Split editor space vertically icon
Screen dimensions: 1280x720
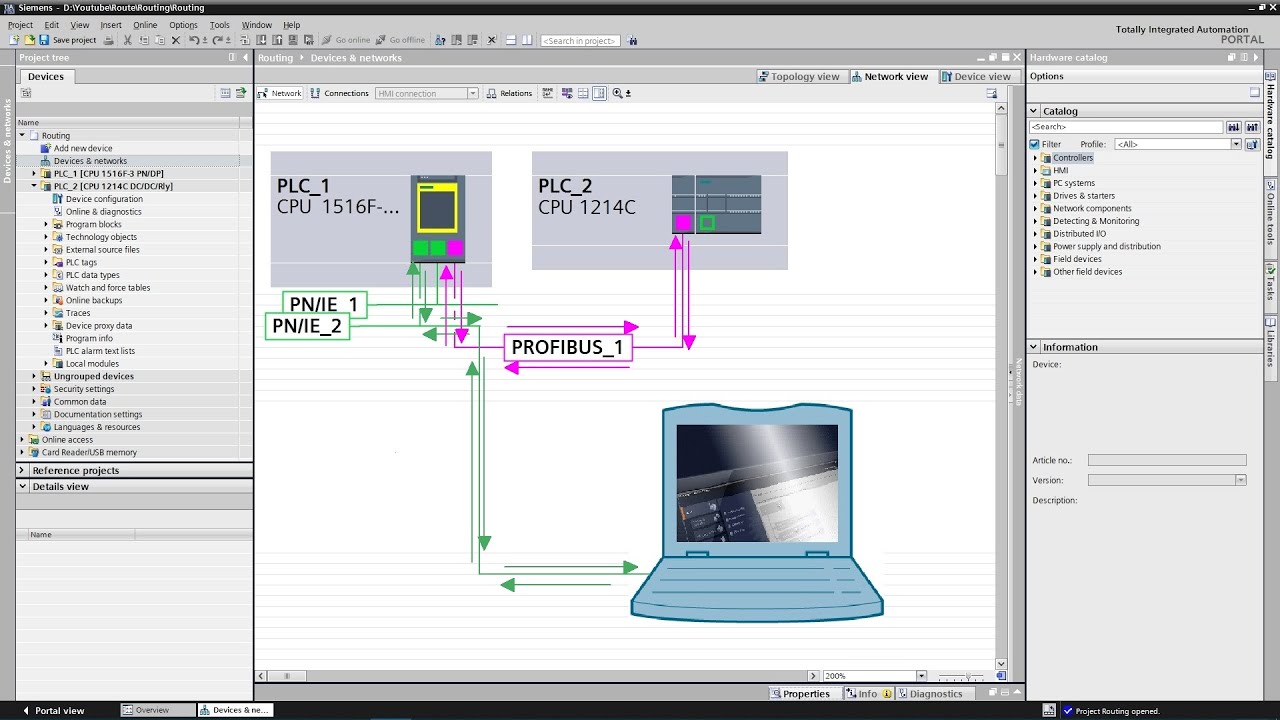click(526, 40)
